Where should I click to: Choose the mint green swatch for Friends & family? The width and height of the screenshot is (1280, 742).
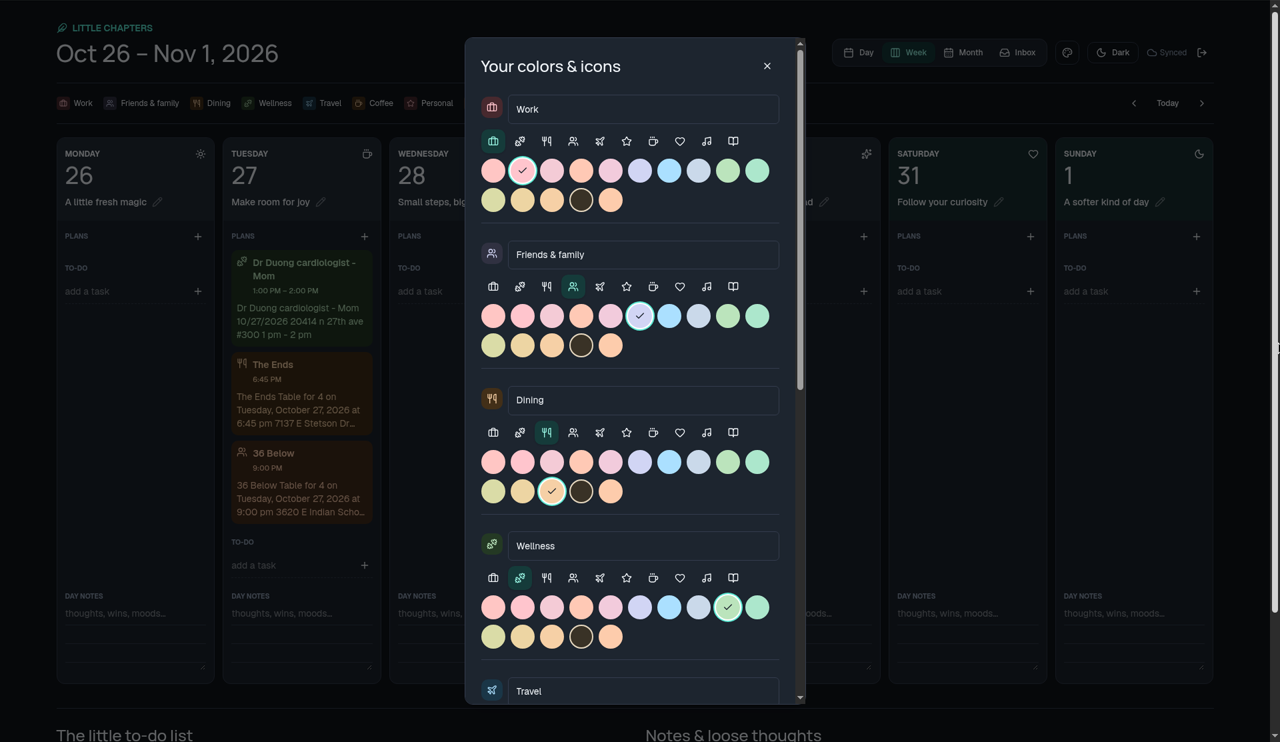pos(757,316)
